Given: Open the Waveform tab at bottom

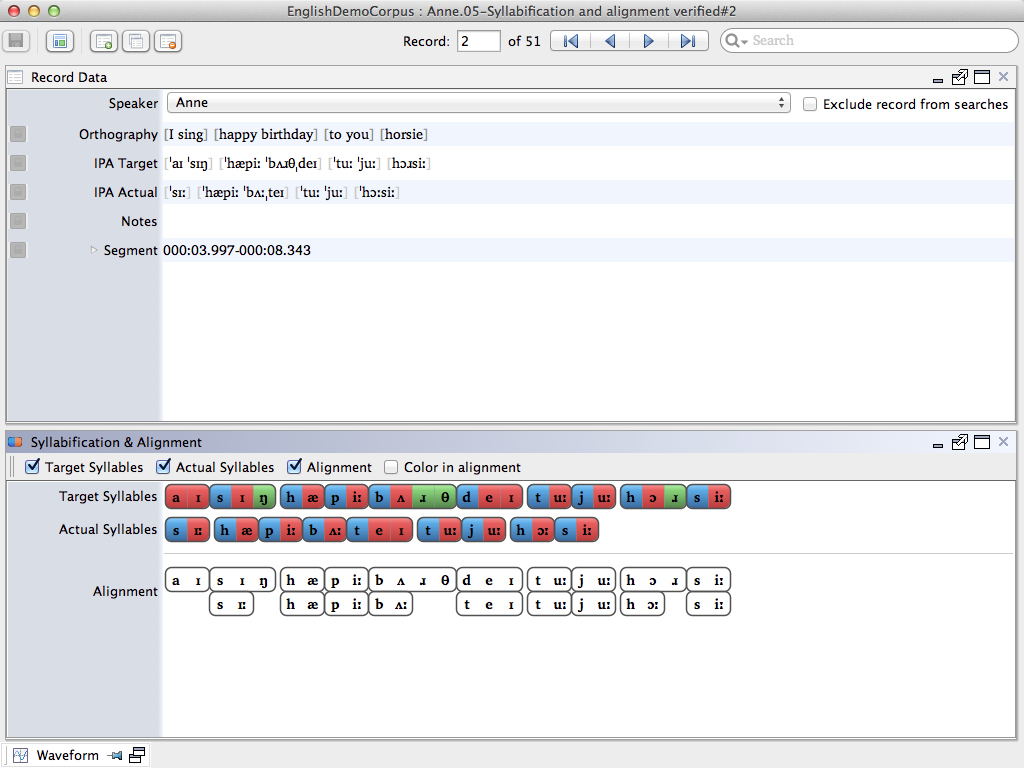Looking at the screenshot, I should tap(67, 755).
